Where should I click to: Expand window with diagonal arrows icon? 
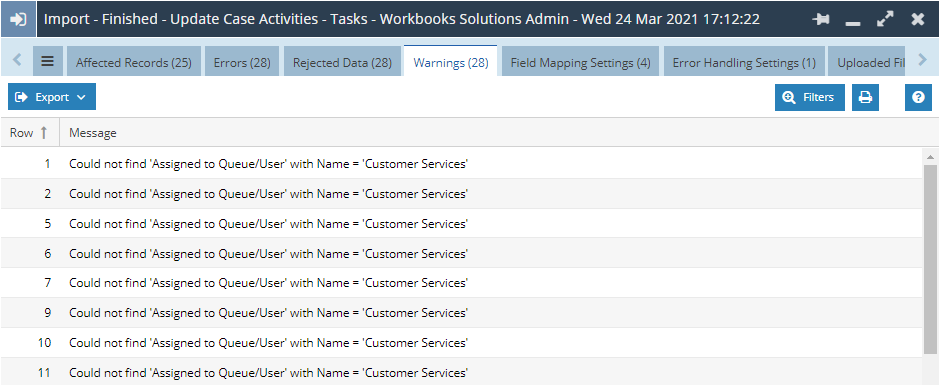pos(885,19)
